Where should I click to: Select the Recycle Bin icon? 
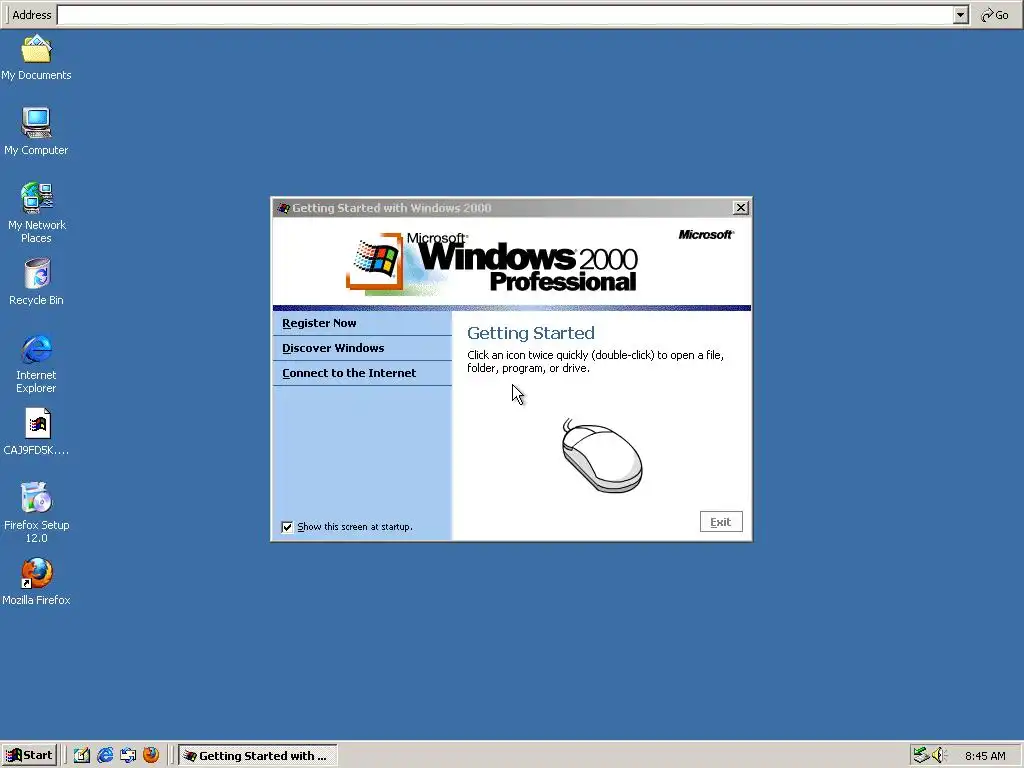[37, 283]
